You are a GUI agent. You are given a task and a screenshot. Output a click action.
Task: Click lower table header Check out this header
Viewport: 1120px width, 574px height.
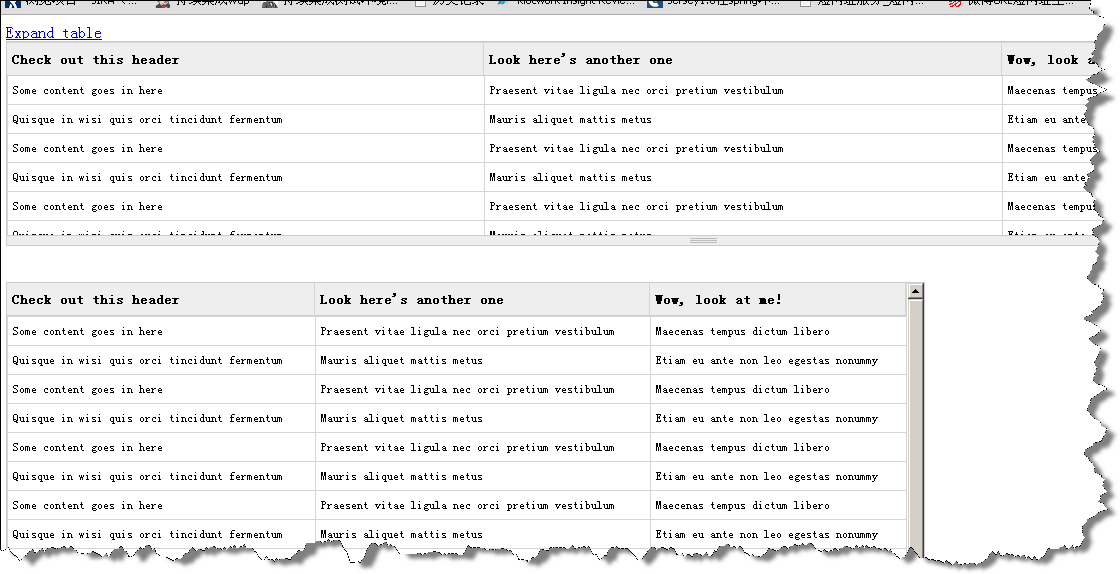(161, 300)
